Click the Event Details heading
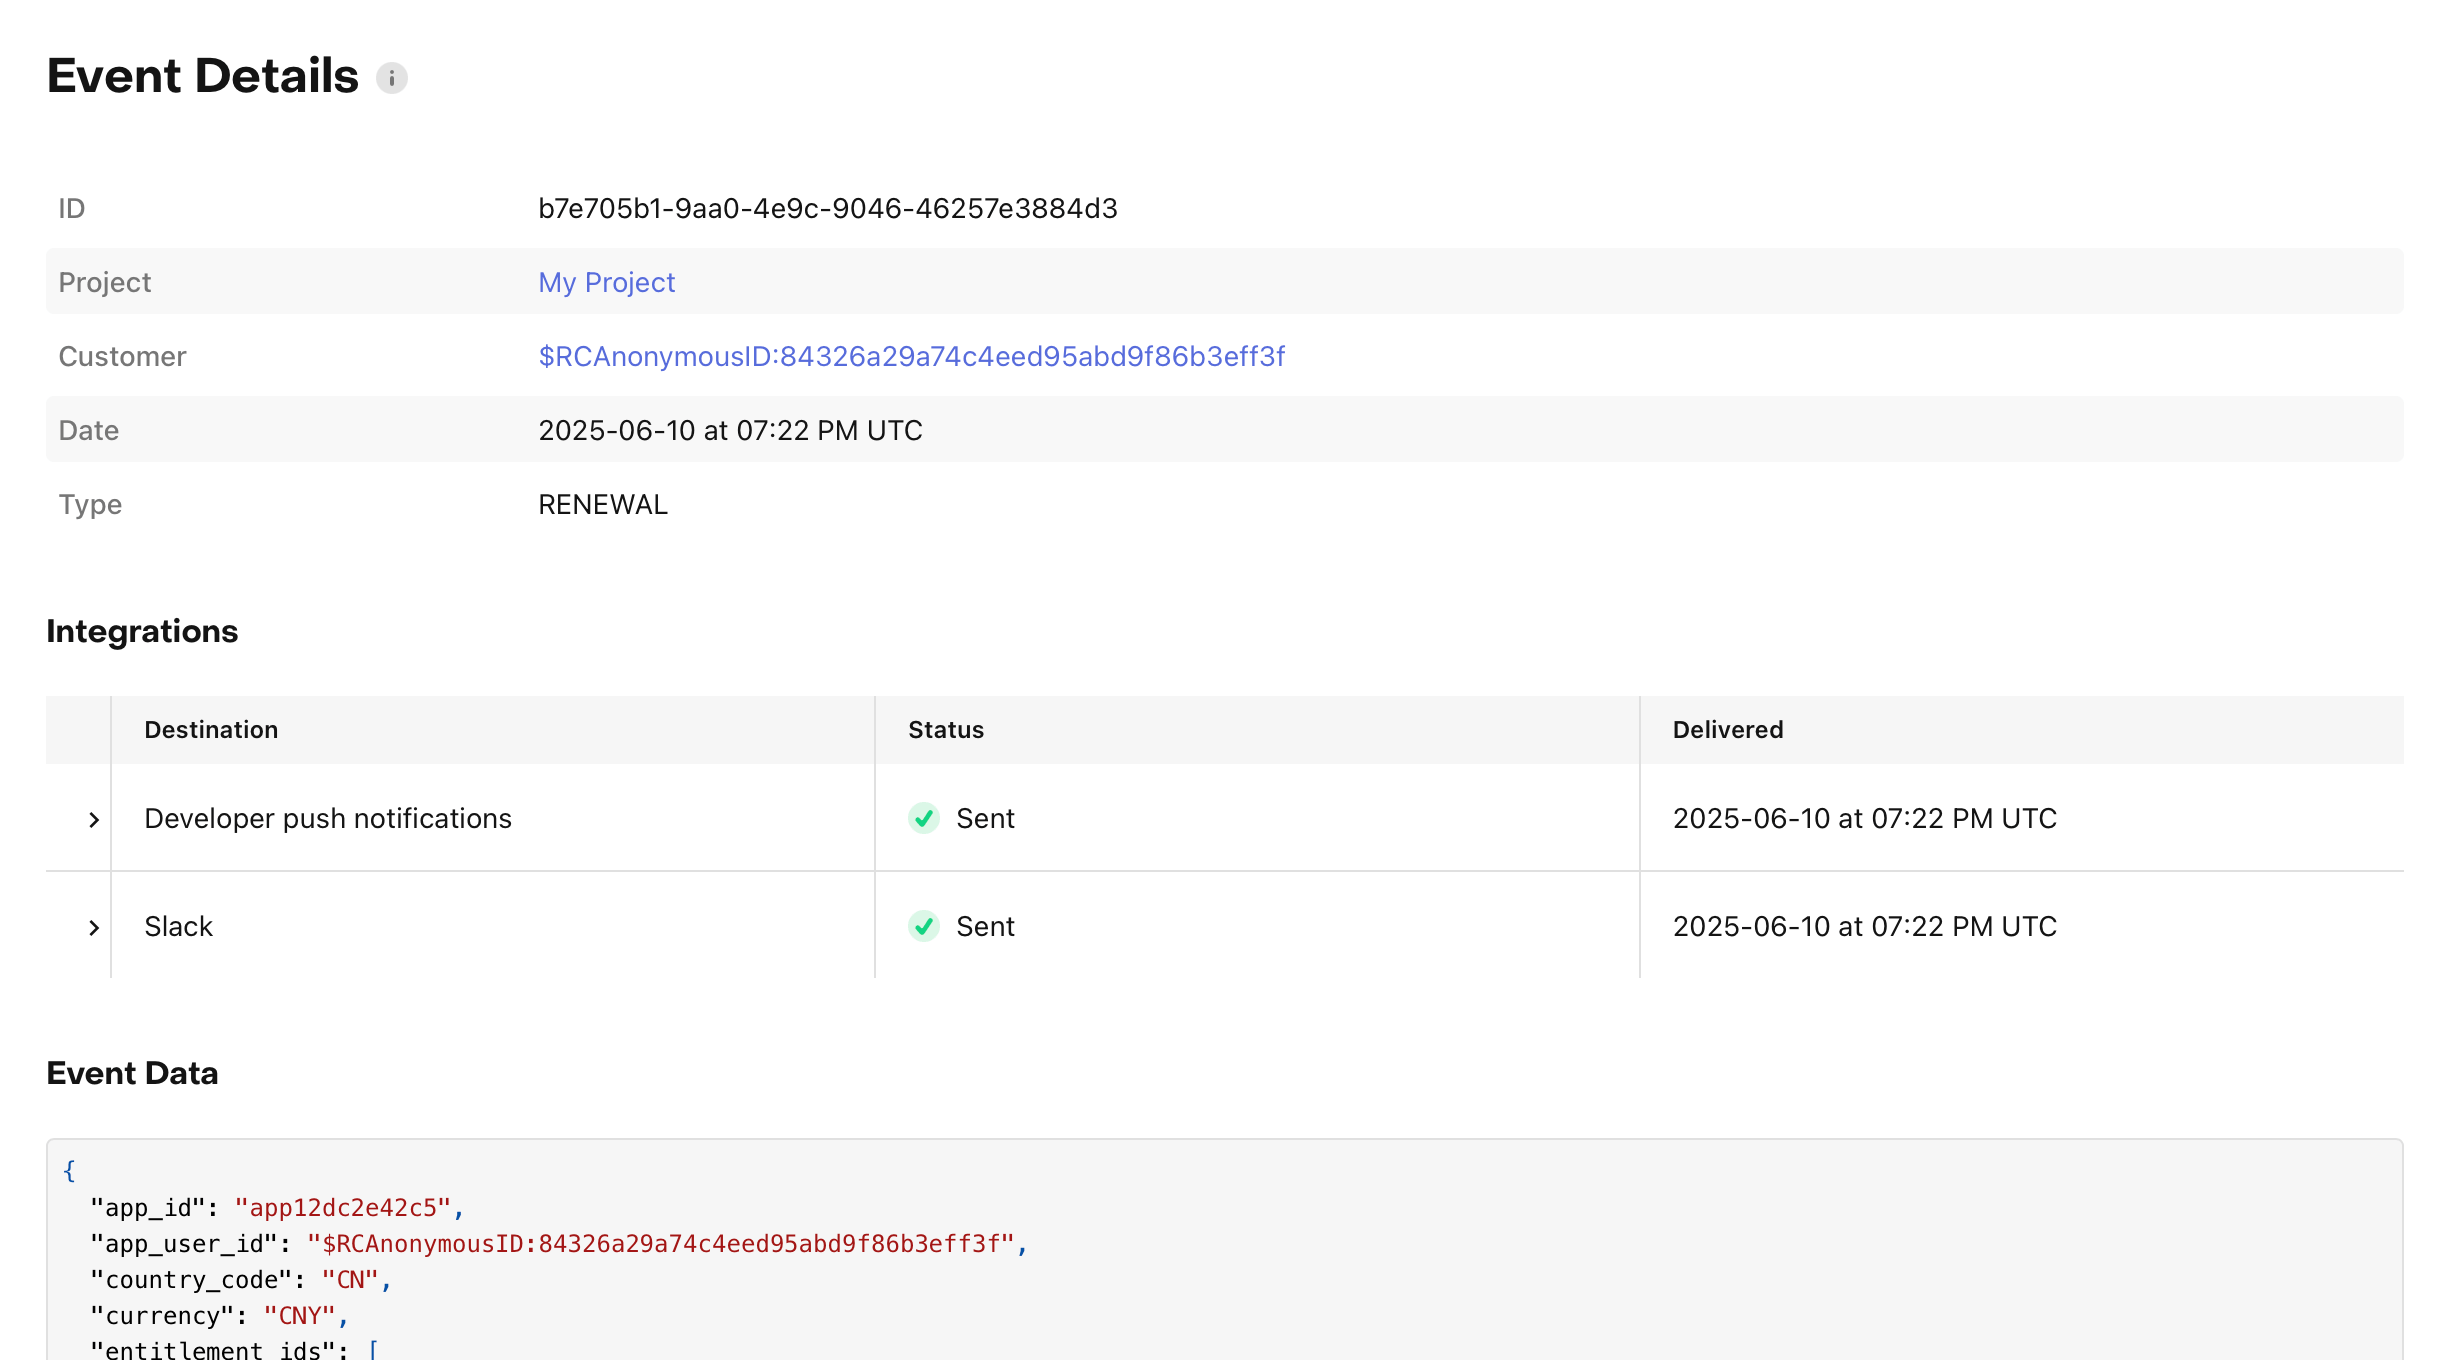This screenshot has height=1360, width=2450. click(x=202, y=77)
